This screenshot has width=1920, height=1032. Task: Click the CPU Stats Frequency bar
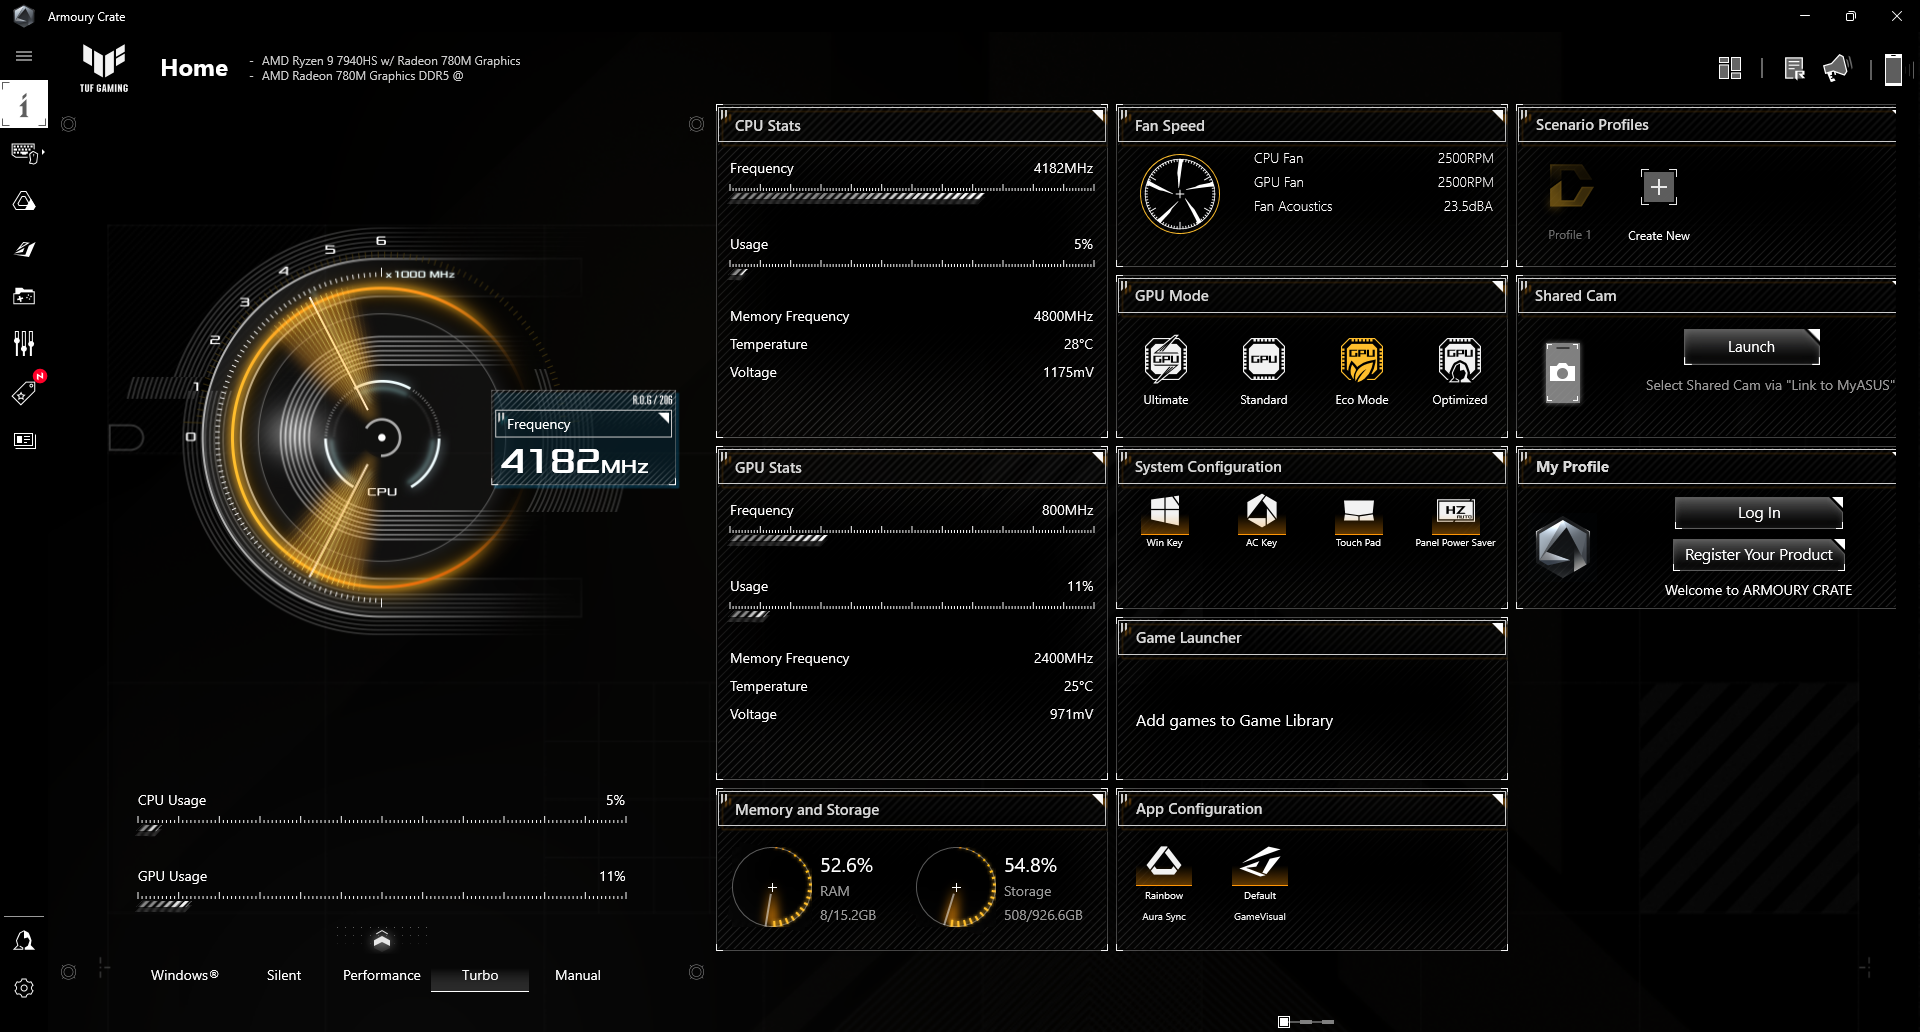pyautogui.click(x=912, y=191)
